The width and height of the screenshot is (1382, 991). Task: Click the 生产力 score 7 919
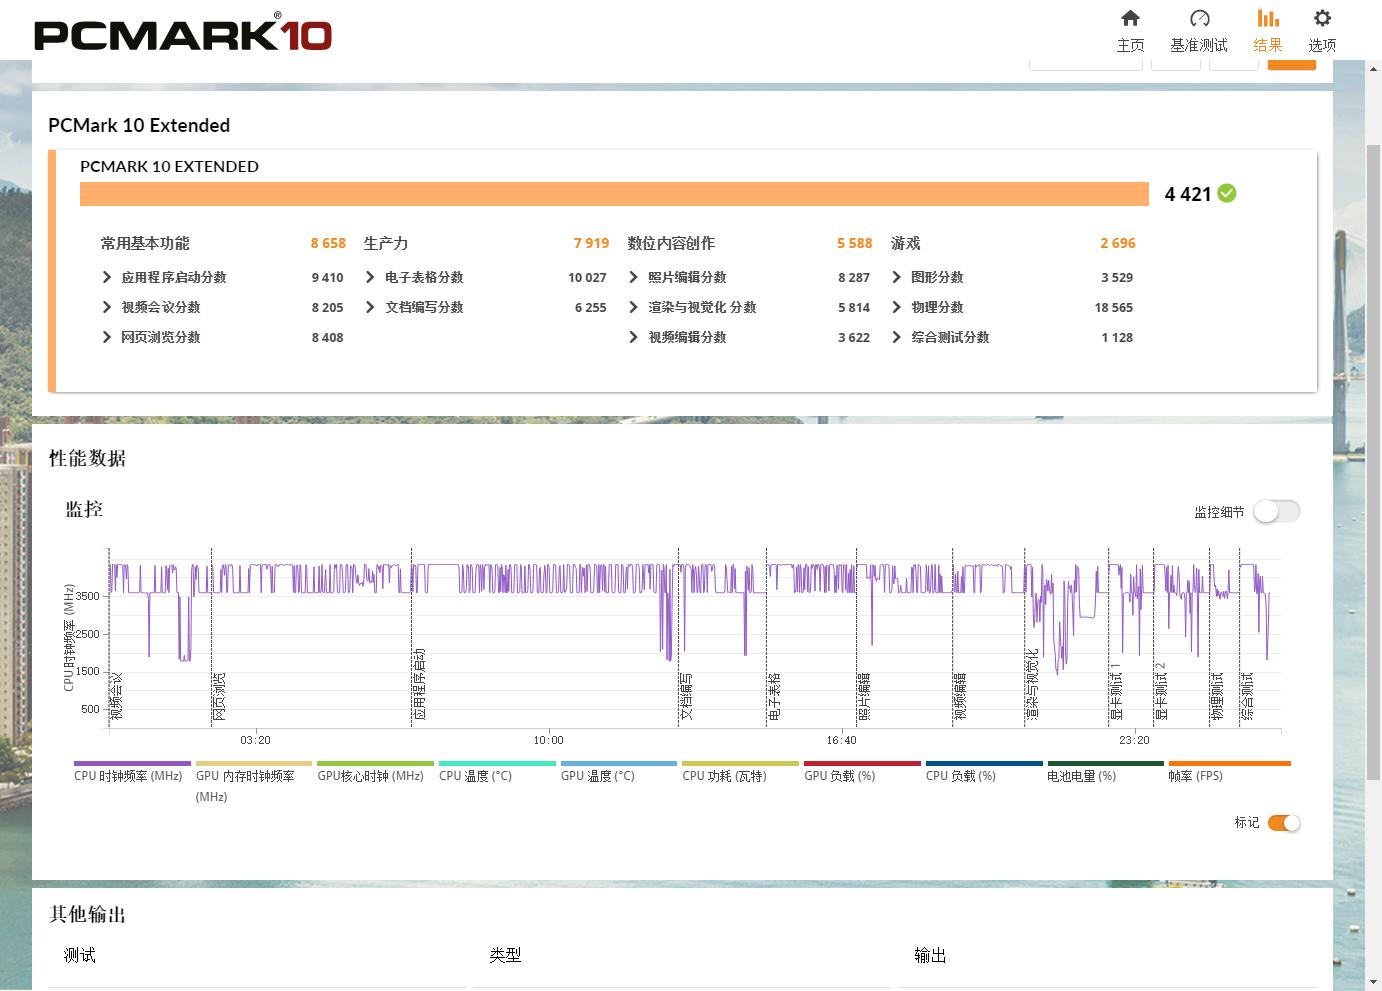[591, 243]
